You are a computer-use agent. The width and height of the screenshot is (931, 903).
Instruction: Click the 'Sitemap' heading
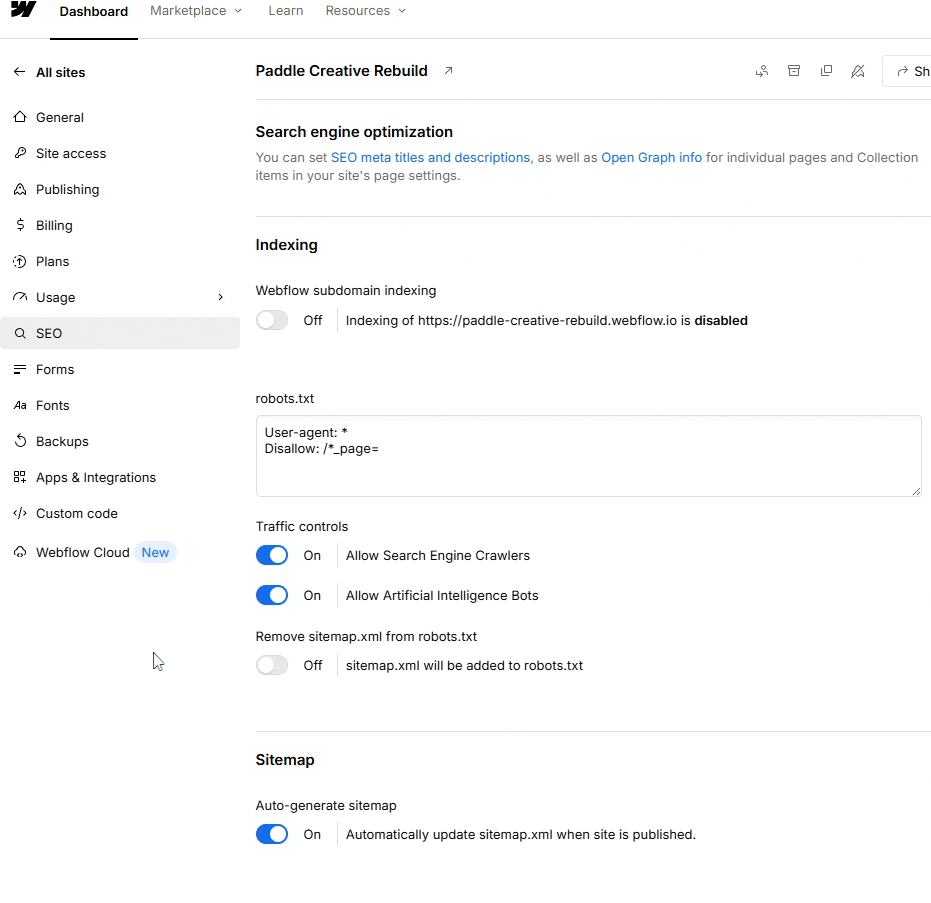pos(285,760)
